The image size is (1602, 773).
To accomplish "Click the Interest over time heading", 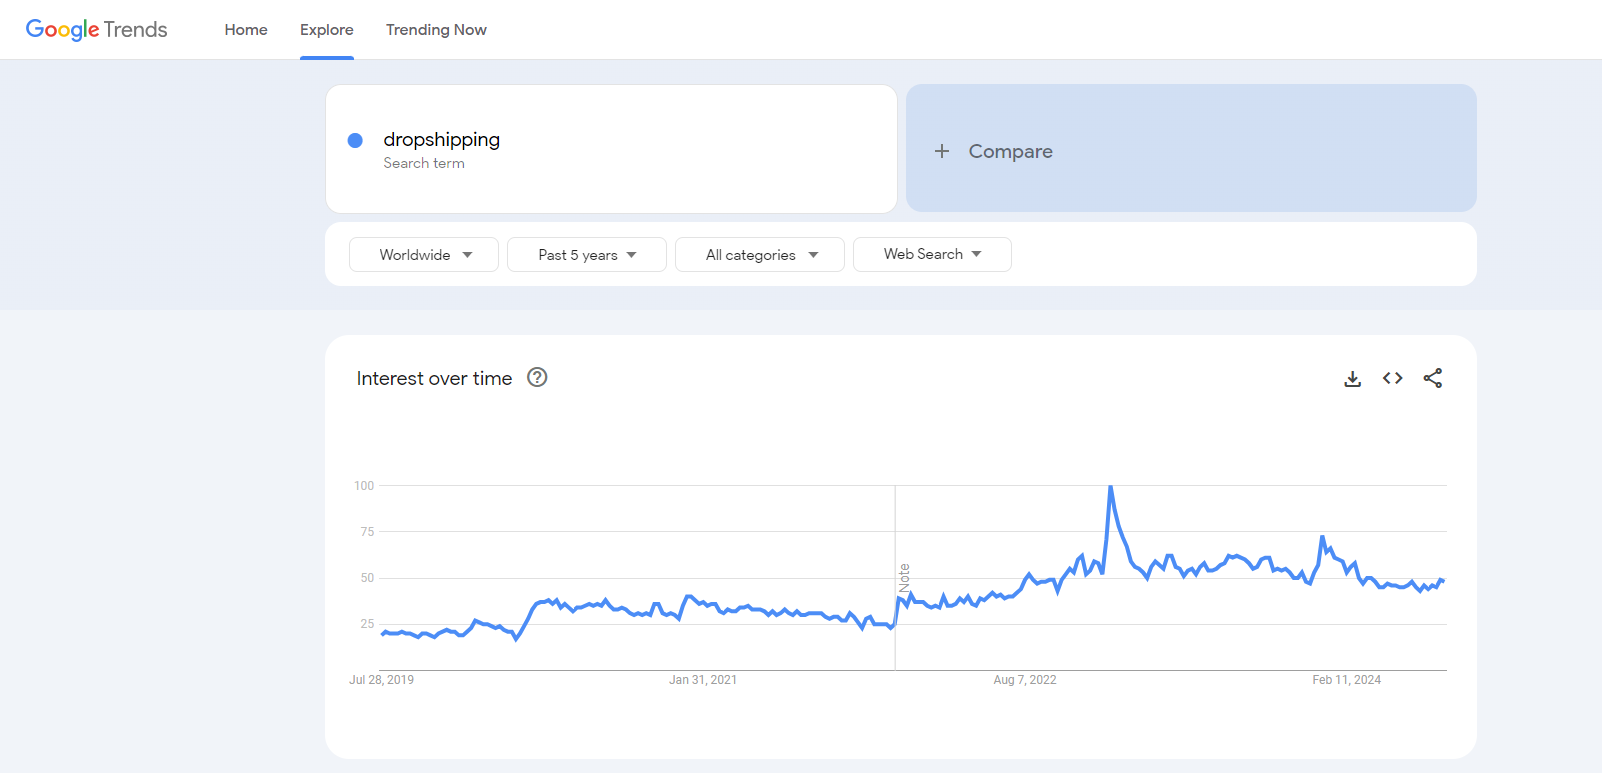I will [x=434, y=378].
